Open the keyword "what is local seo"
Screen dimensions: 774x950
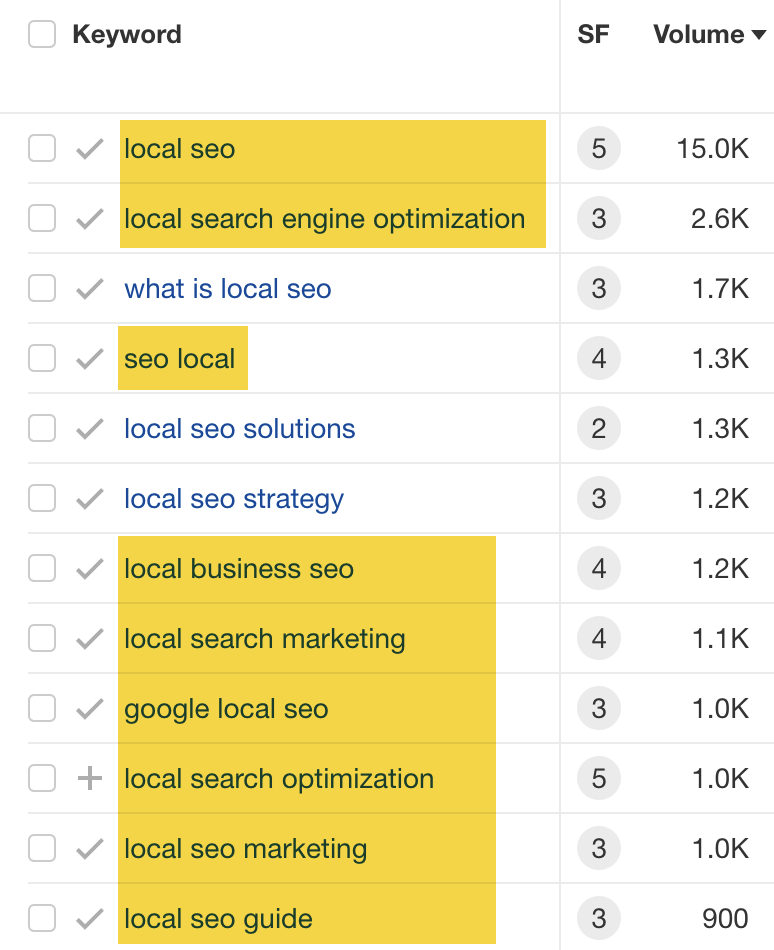(227, 288)
